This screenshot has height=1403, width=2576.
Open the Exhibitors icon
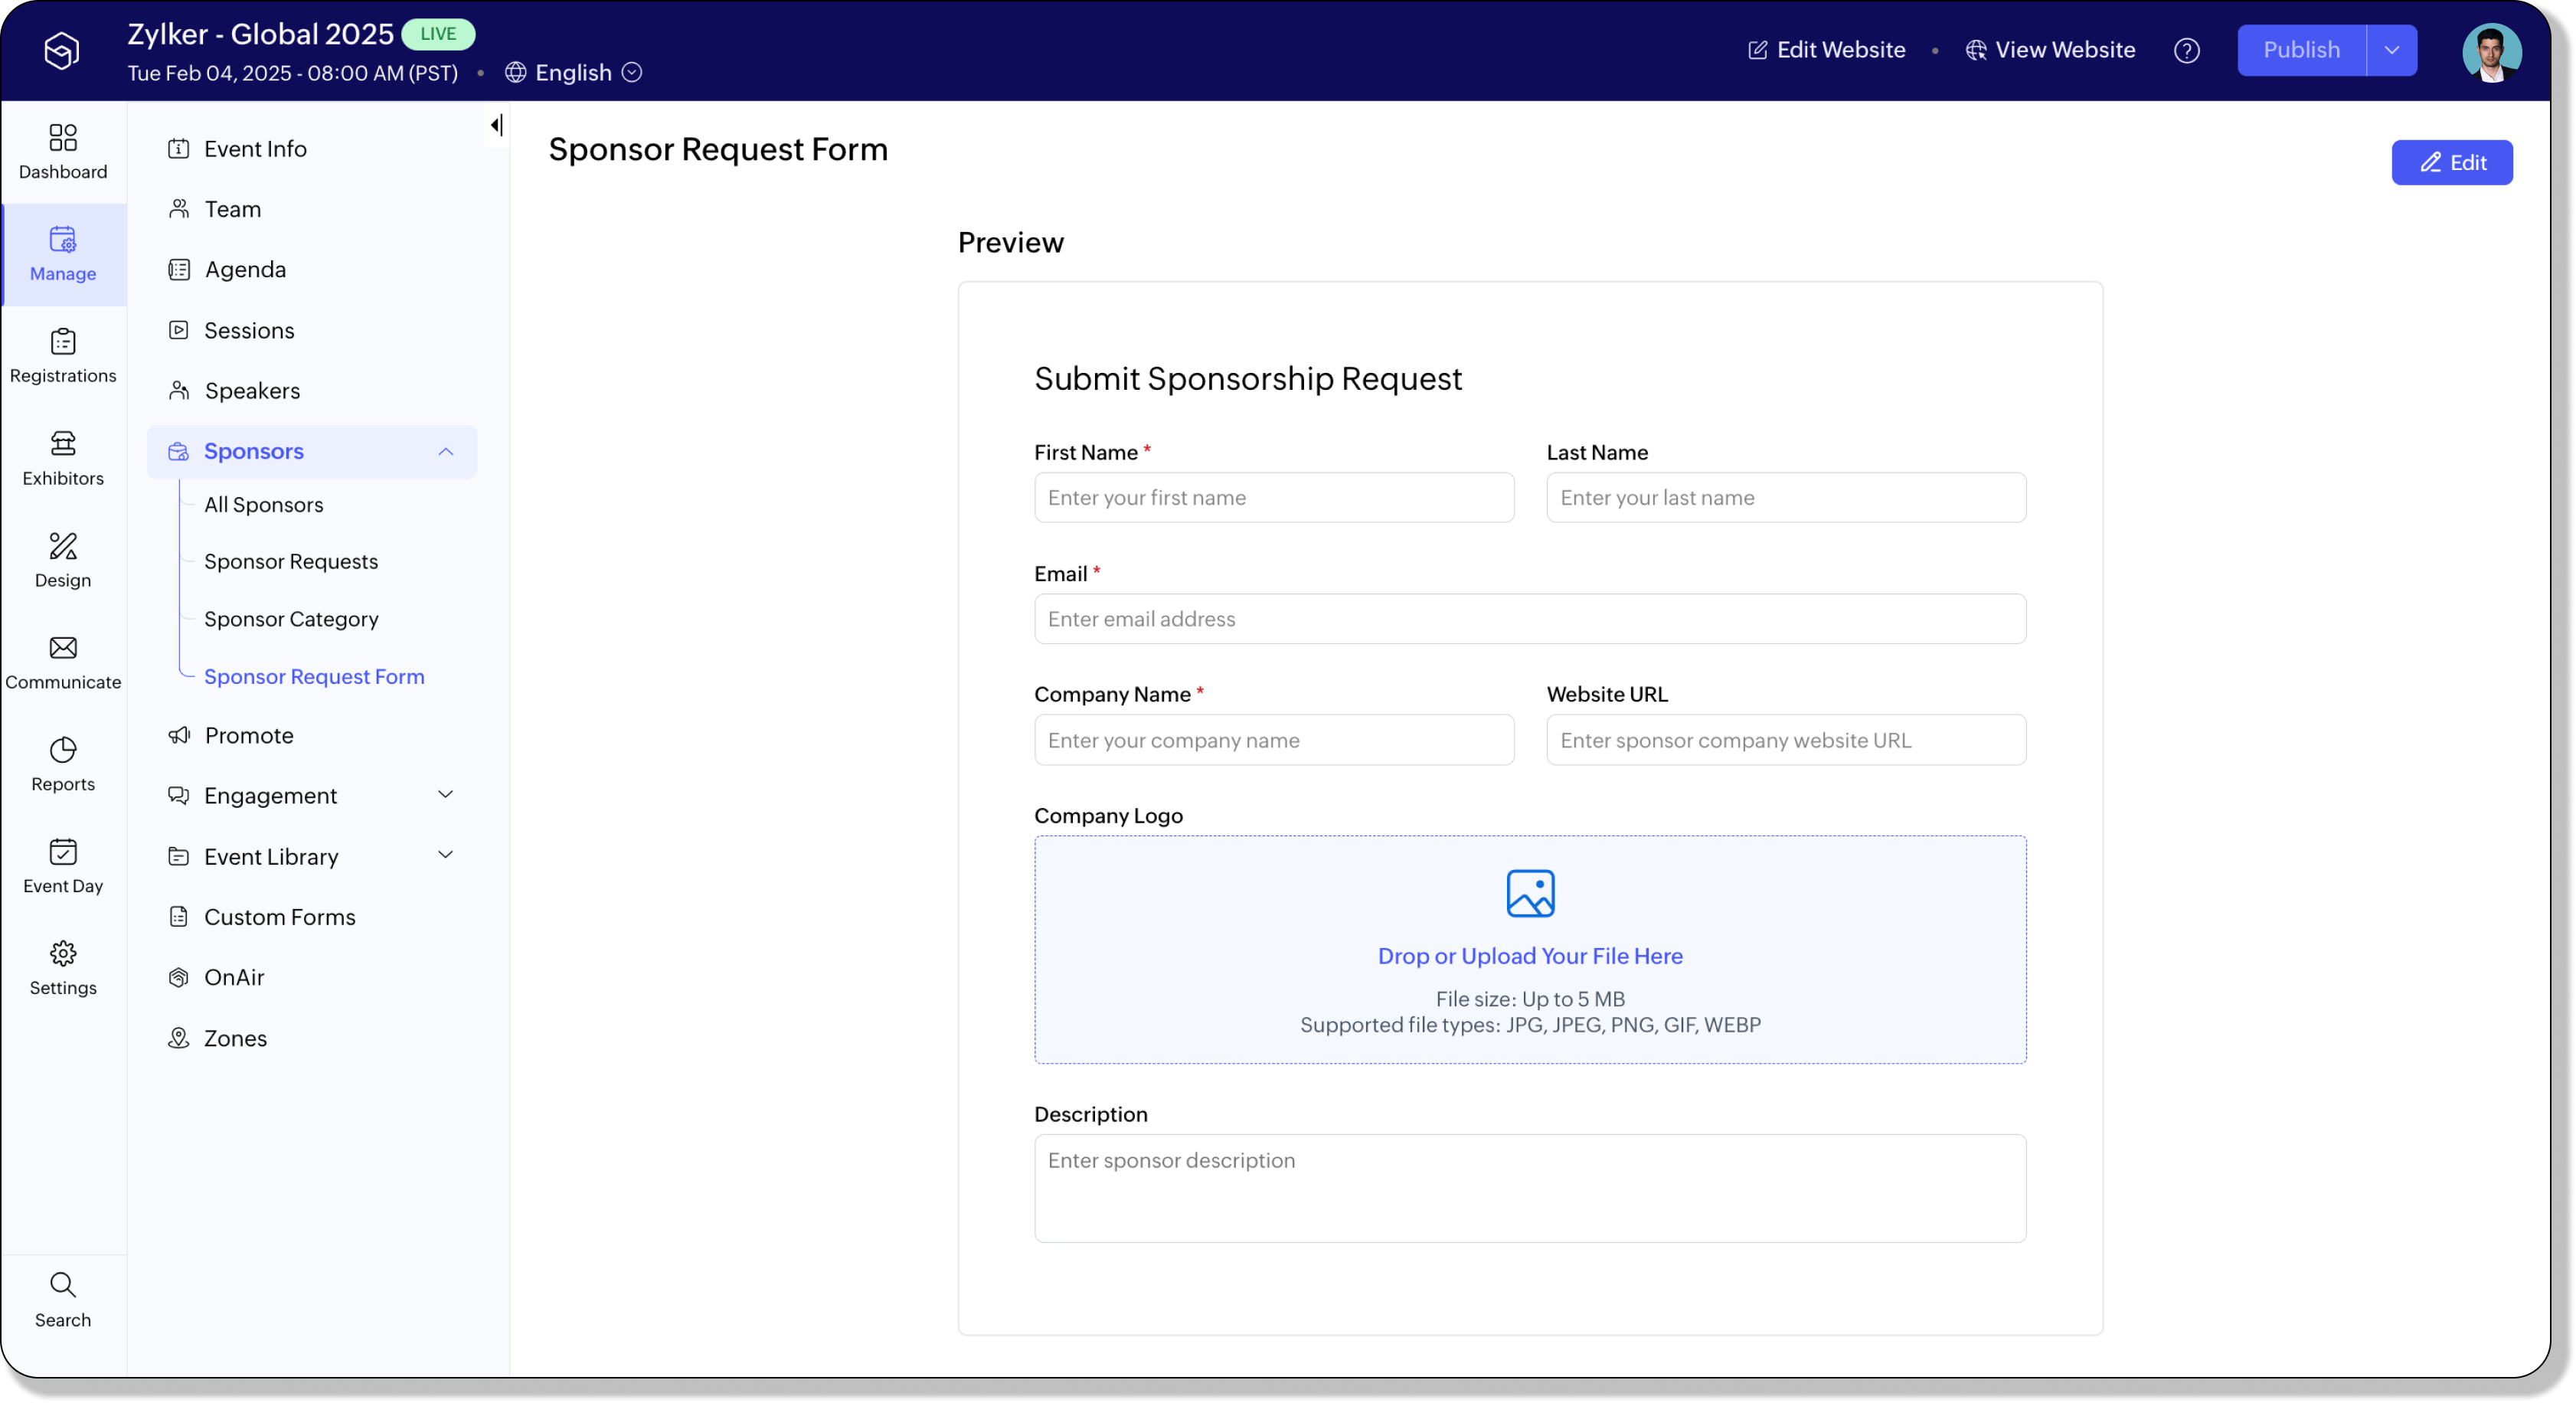pos(63,444)
